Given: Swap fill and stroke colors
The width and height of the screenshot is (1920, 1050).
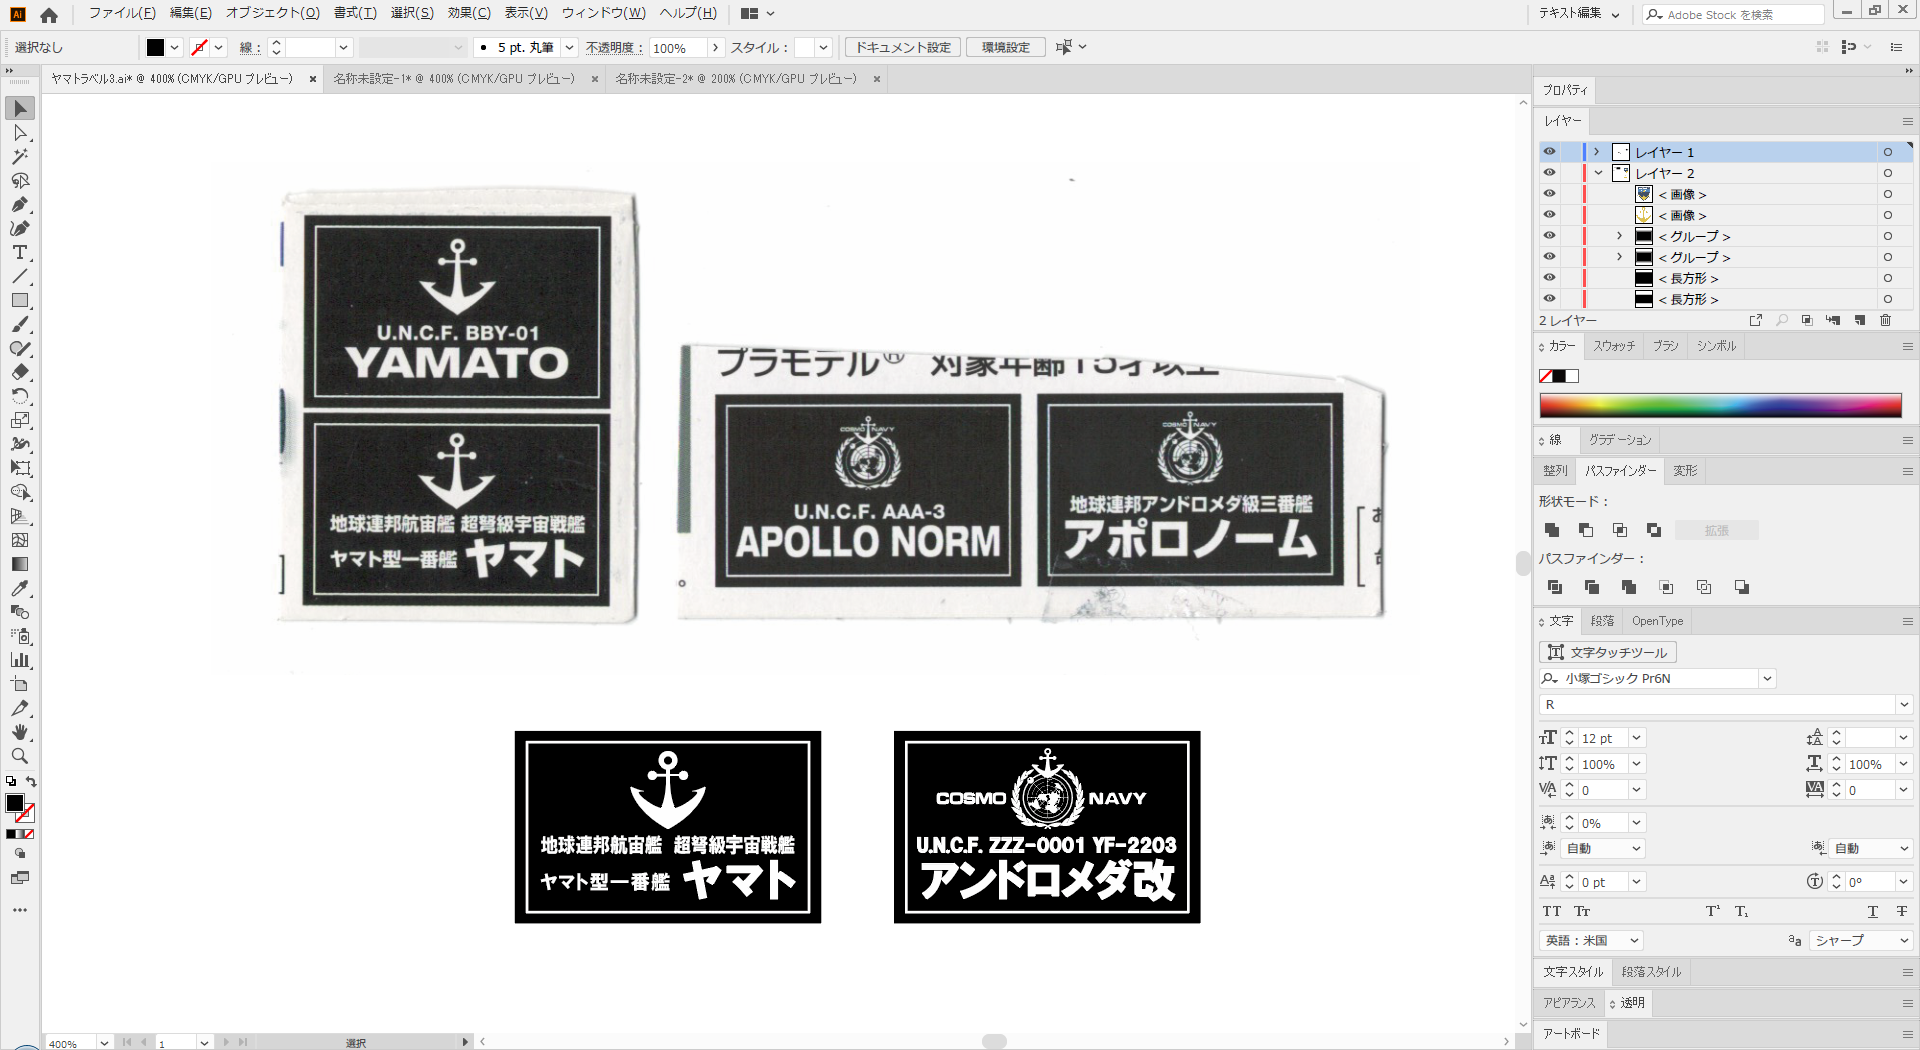Looking at the screenshot, I should click(31, 782).
